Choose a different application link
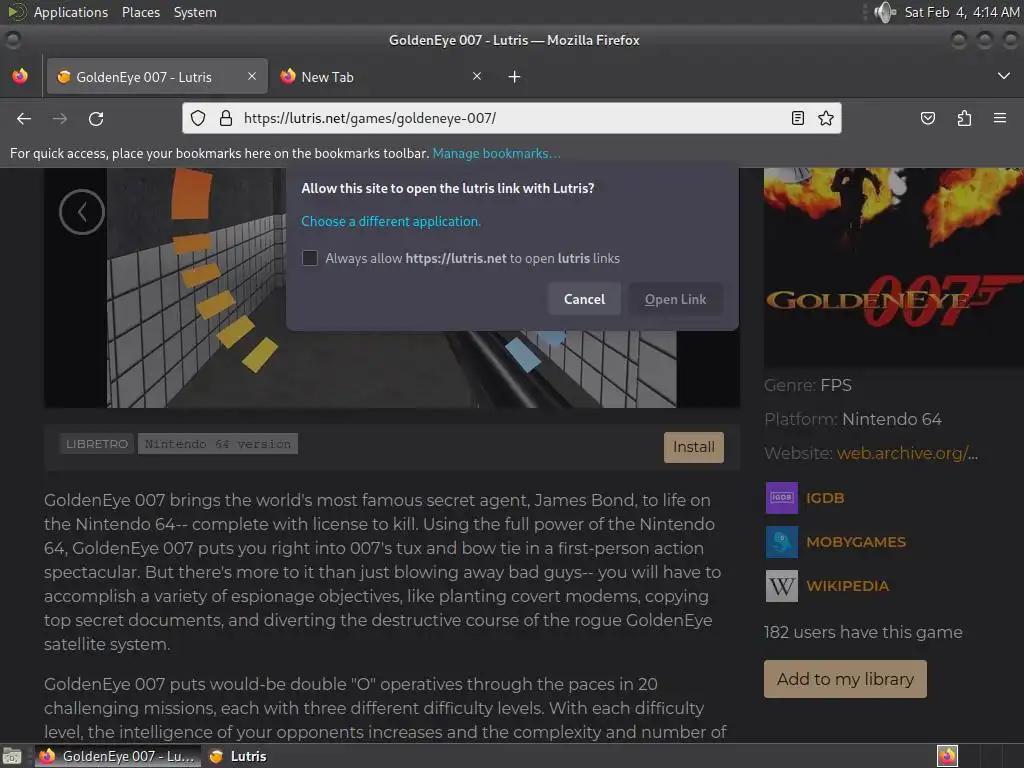This screenshot has height=768, width=1024. coord(391,221)
